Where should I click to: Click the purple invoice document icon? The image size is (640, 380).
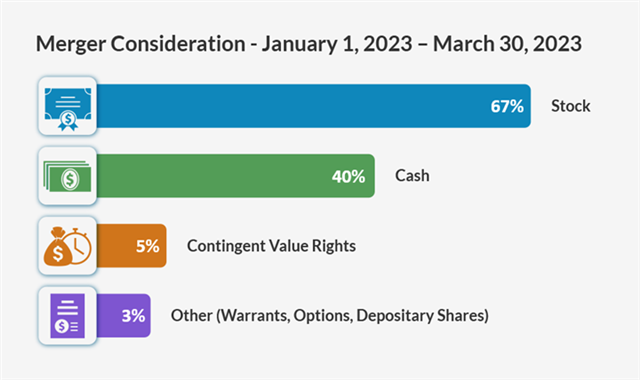click(x=67, y=316)
